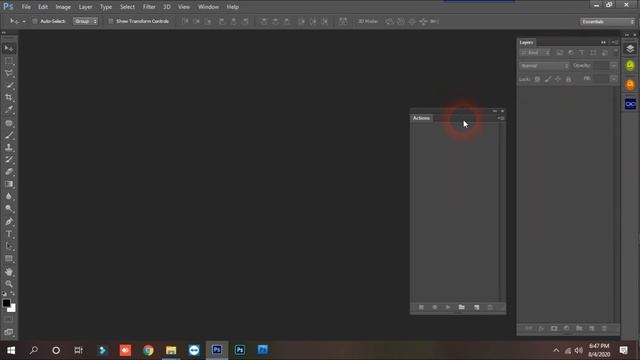Select the Rectangular Marquee tool
This screenshot has width=640, height=360.
click(9, 61)
